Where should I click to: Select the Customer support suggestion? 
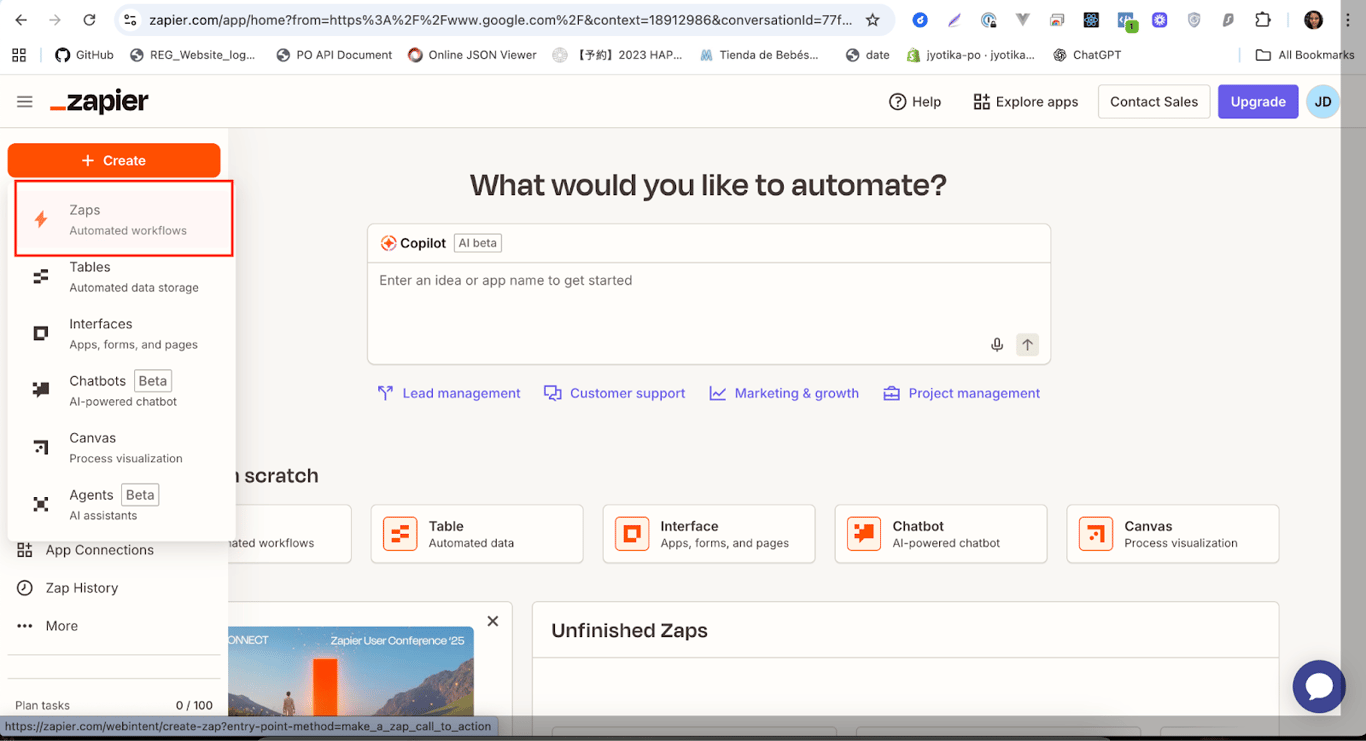[614, 393]
